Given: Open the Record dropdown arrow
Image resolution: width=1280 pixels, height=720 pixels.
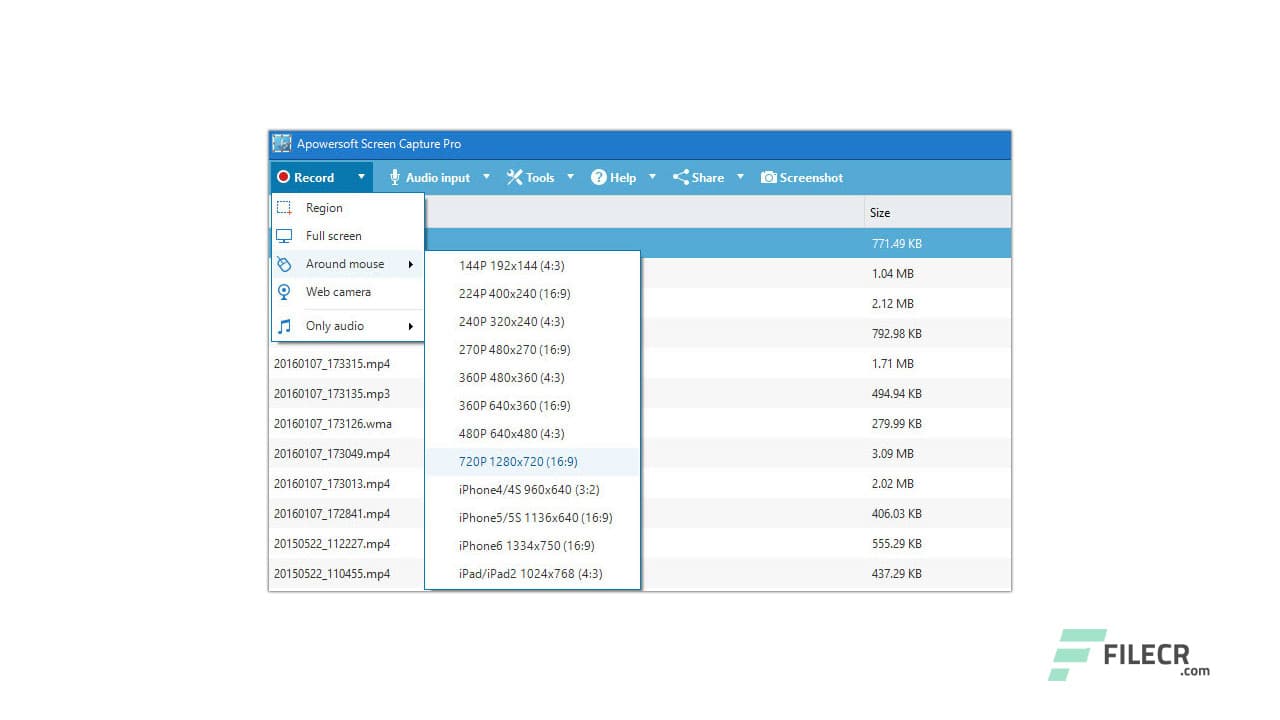Looking at the screenshot, I should [361, 177].
